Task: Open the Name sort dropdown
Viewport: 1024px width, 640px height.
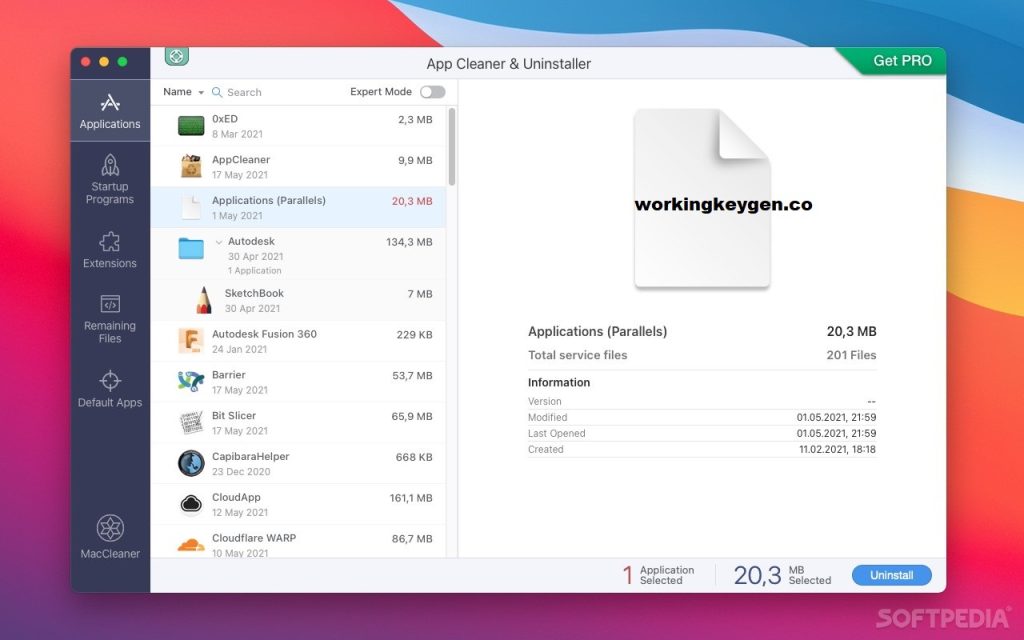Action: pos(183,91)
